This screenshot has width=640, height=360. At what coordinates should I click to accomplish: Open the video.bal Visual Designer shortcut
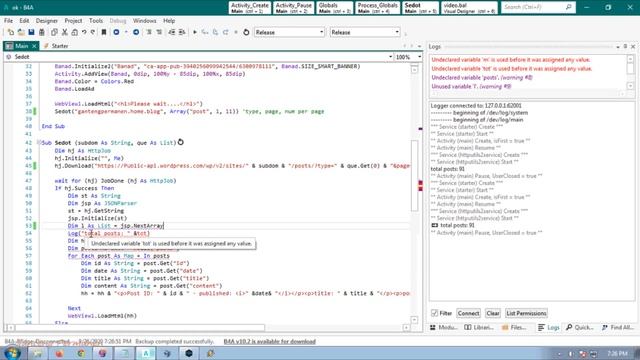[469, 8]
